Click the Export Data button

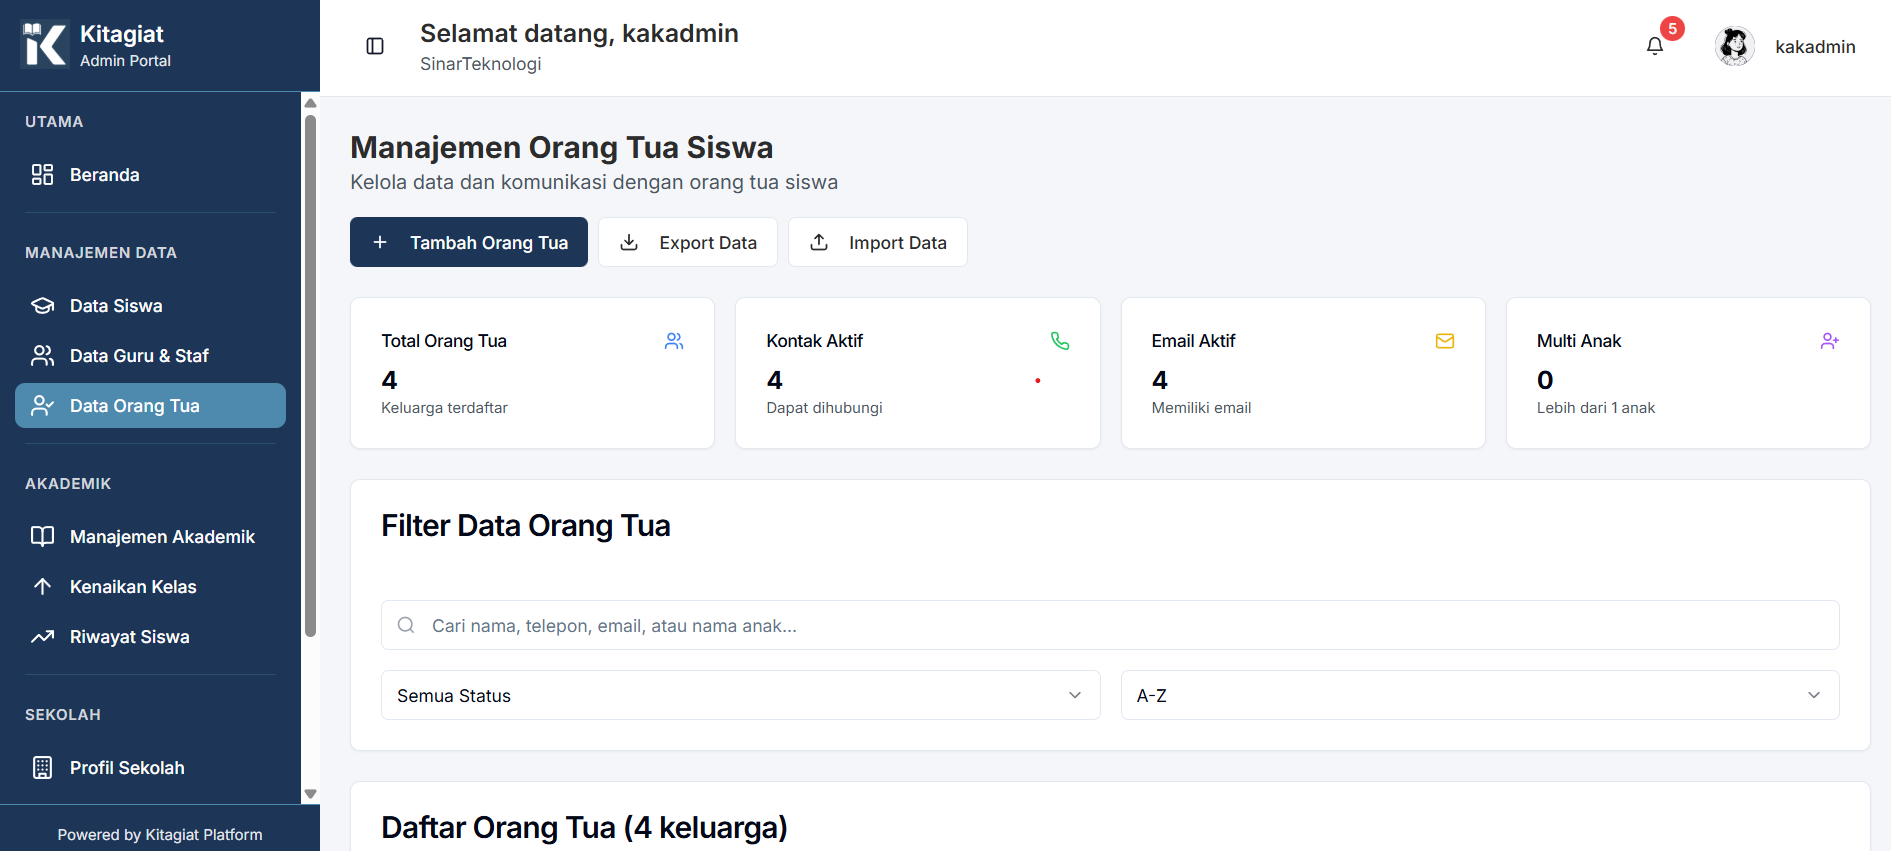point(688,242)
